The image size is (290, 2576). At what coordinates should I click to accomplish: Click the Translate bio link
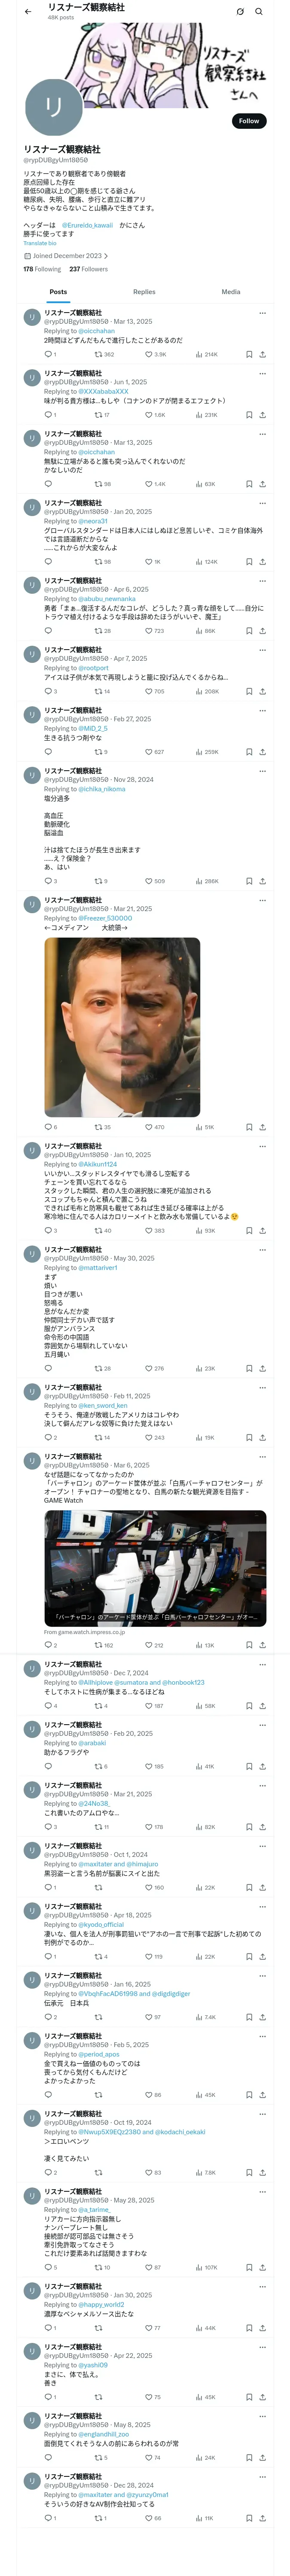(x=40, y=243)
